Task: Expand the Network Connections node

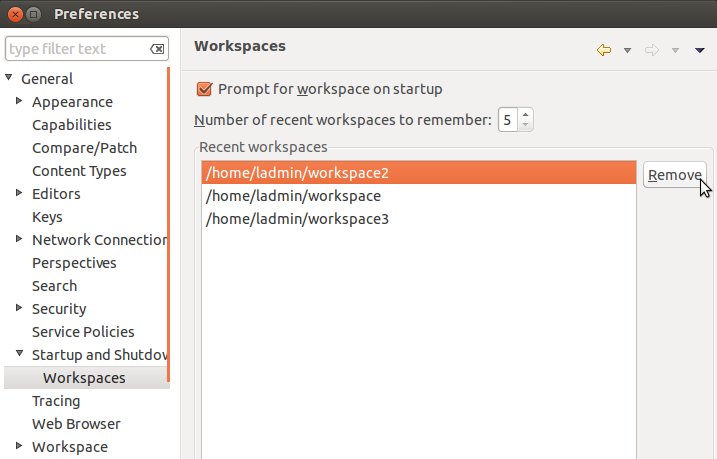Action: point(19,239)
